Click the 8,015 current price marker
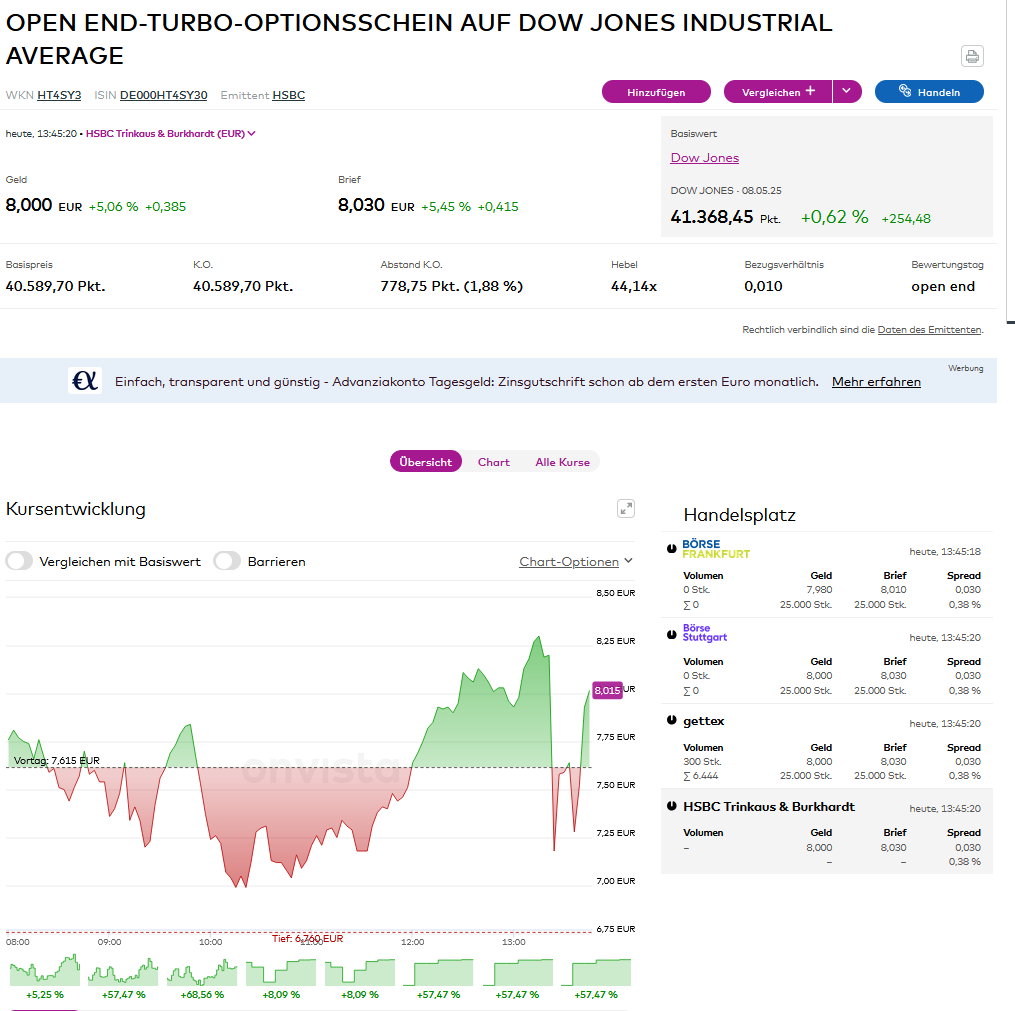1015x1011 pixels. pos(607,690)
